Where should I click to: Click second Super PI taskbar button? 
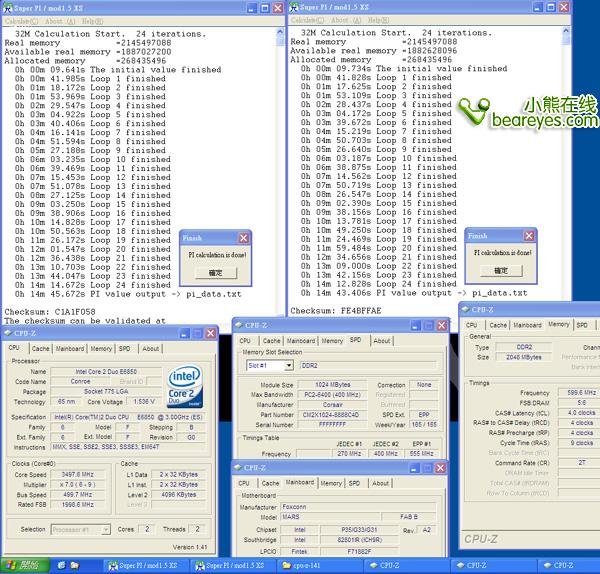pos(231,565)
